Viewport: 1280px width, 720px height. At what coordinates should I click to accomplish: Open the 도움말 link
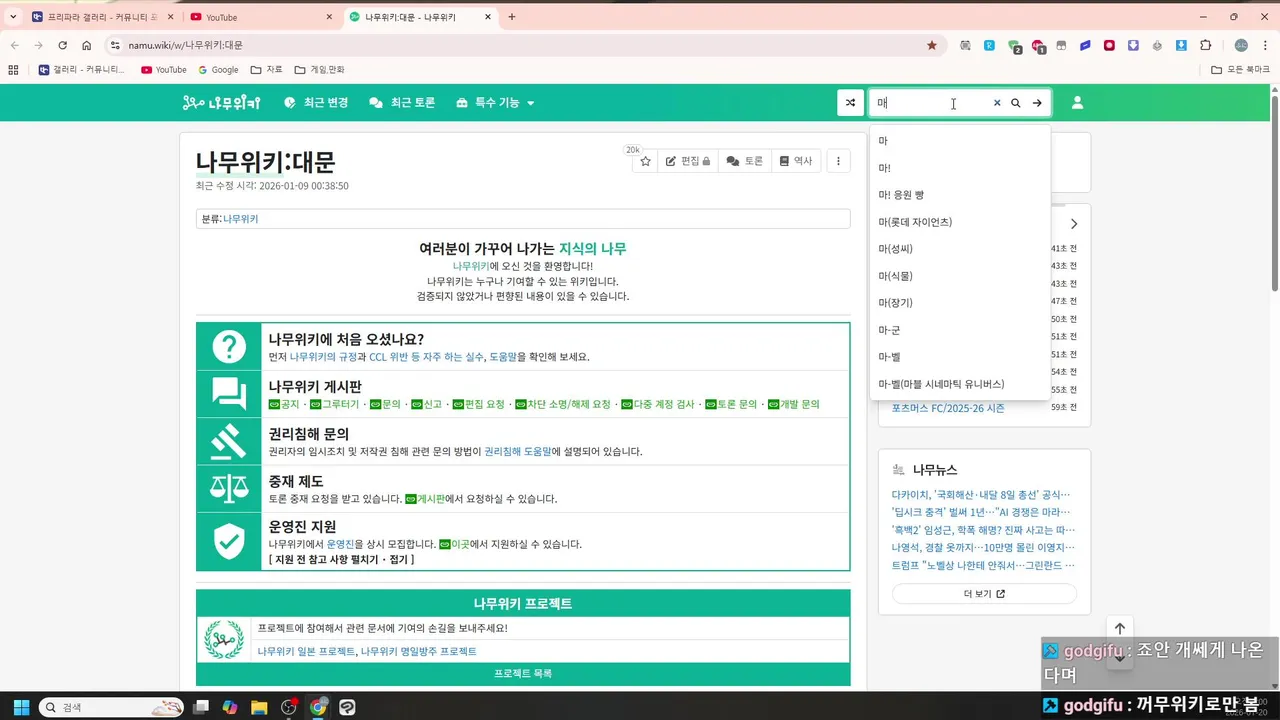[x=503, y=357]
